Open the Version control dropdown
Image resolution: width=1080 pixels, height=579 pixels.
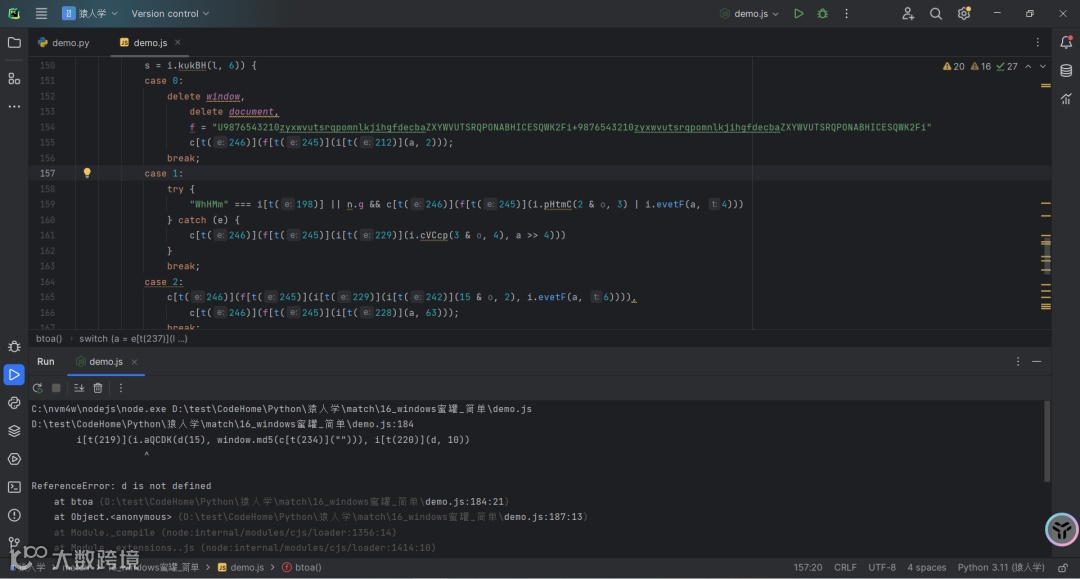[x=170, y=13]
